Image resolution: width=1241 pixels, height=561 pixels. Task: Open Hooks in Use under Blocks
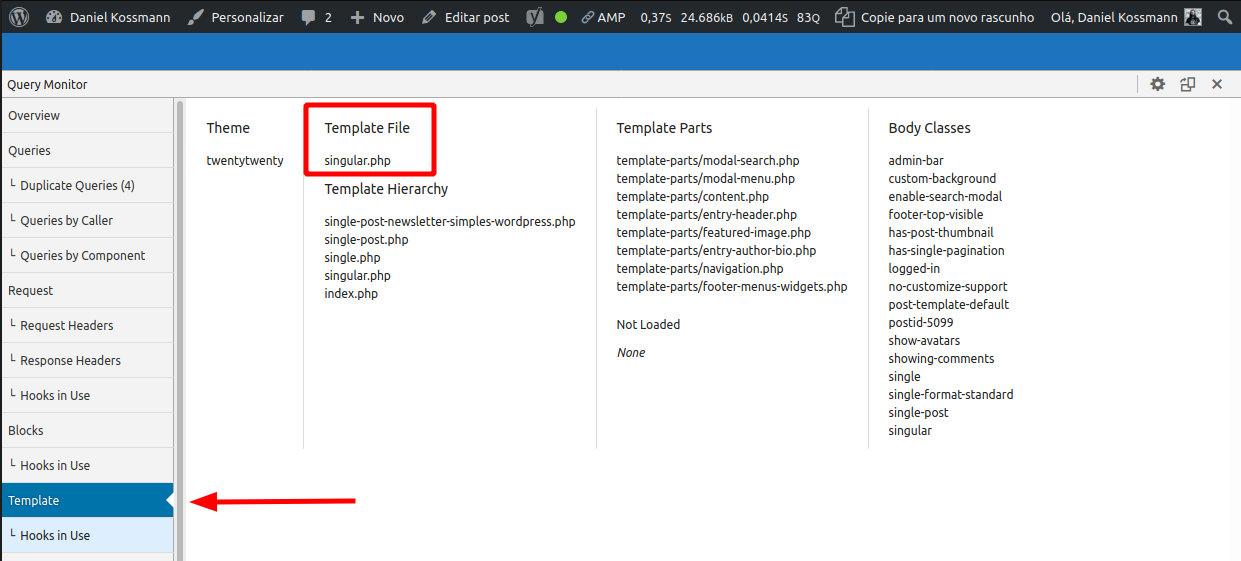point(86,466)
